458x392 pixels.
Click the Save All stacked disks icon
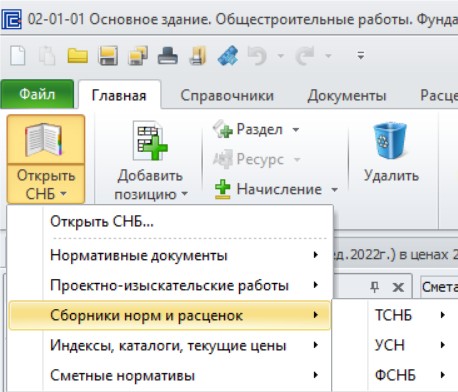(138, 56)
